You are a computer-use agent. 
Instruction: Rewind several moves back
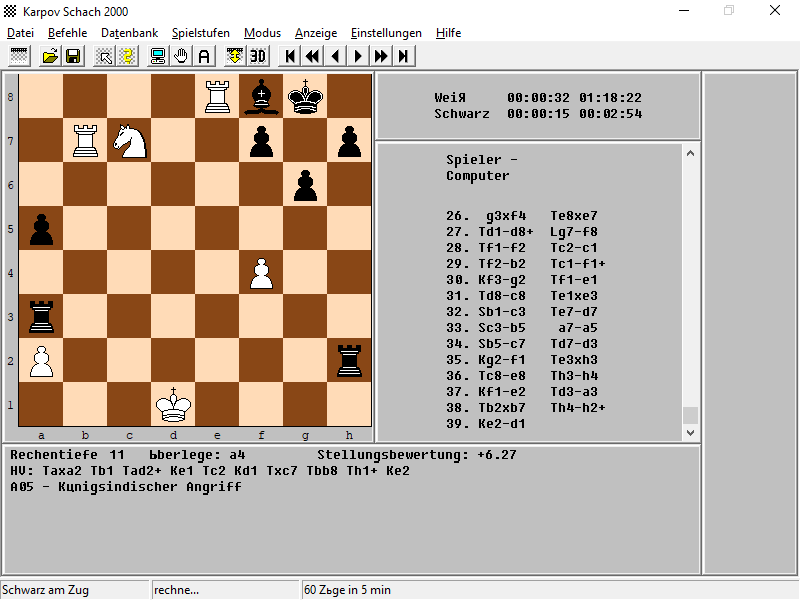(313, 56)
